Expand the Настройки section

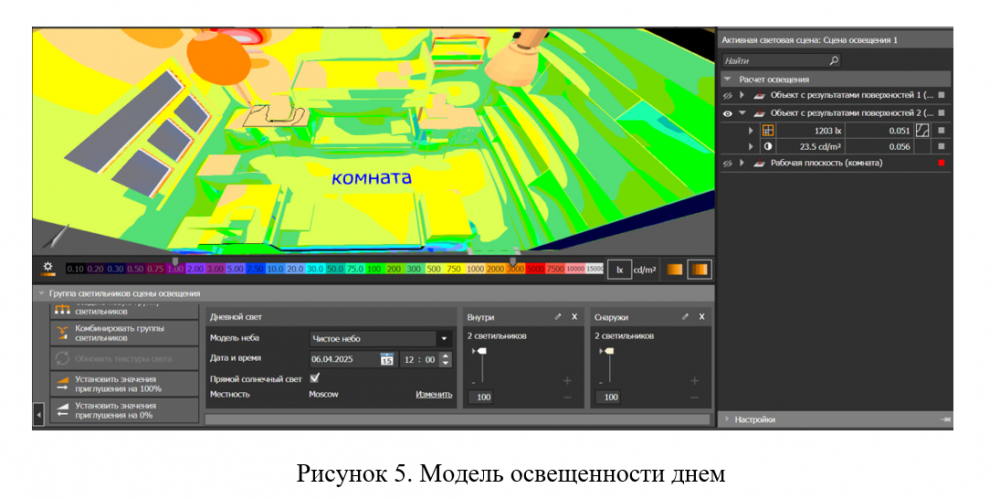coord(728,420)
